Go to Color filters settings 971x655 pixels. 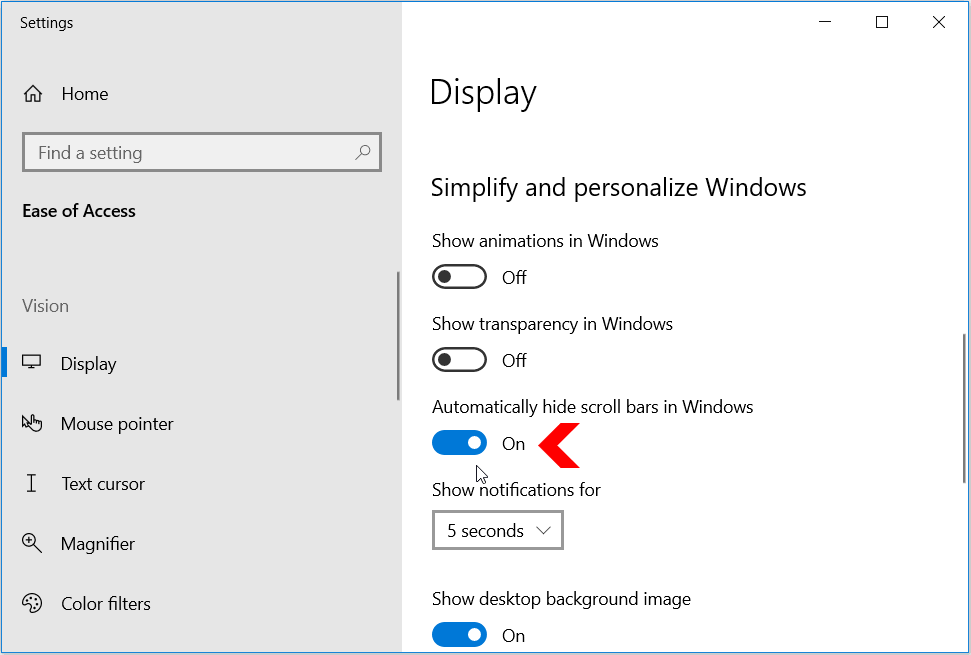coord(106,604)
